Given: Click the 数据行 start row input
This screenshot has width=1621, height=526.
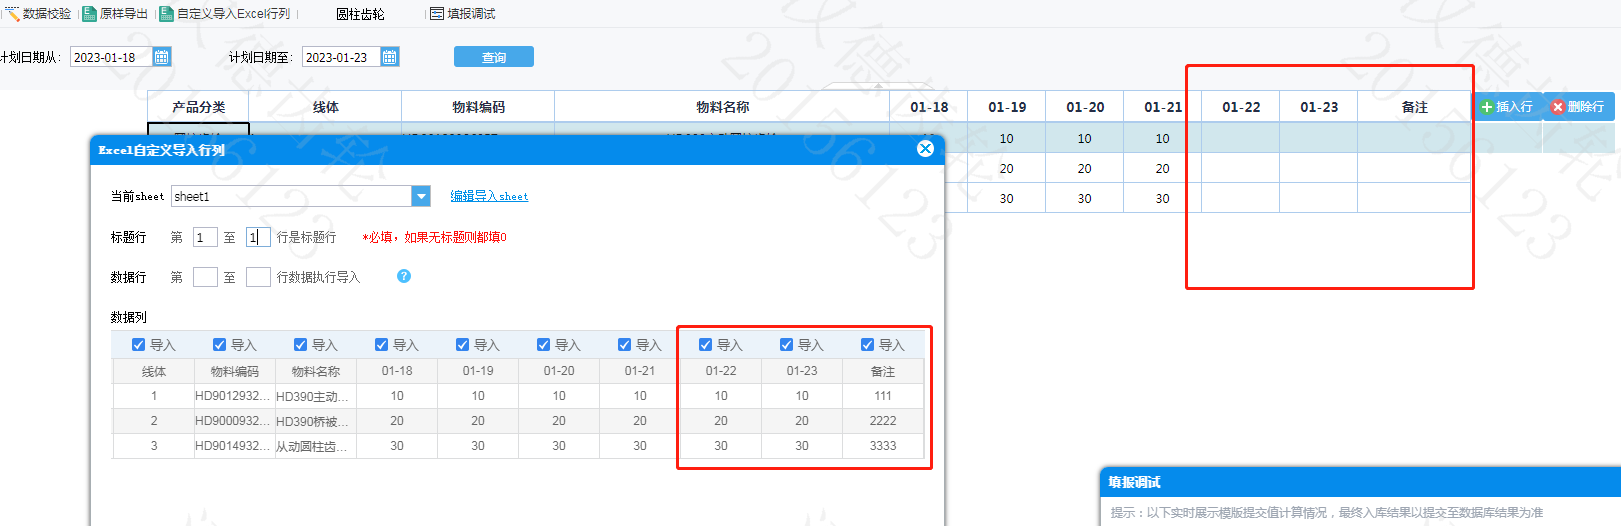Looking at the screenshot, I should [205, 277].
